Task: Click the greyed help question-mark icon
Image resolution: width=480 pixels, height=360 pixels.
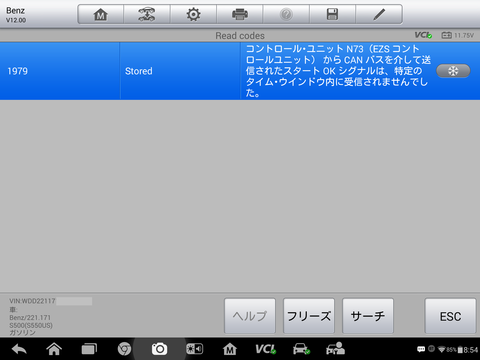Action: coord(286,14)
